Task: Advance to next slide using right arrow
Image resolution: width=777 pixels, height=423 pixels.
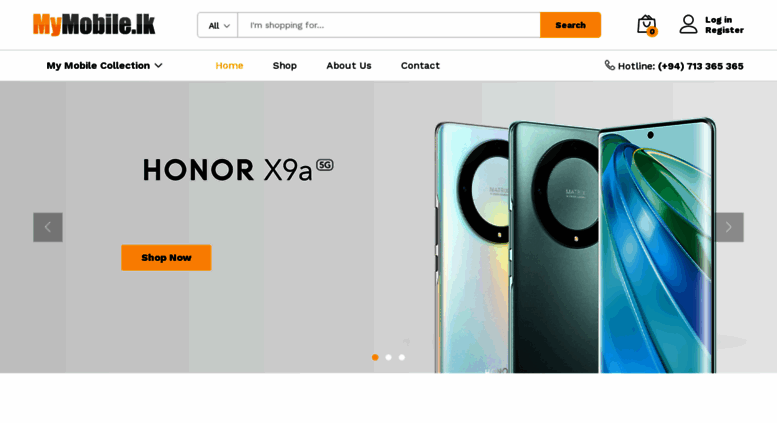Action: tap(729, 227)
